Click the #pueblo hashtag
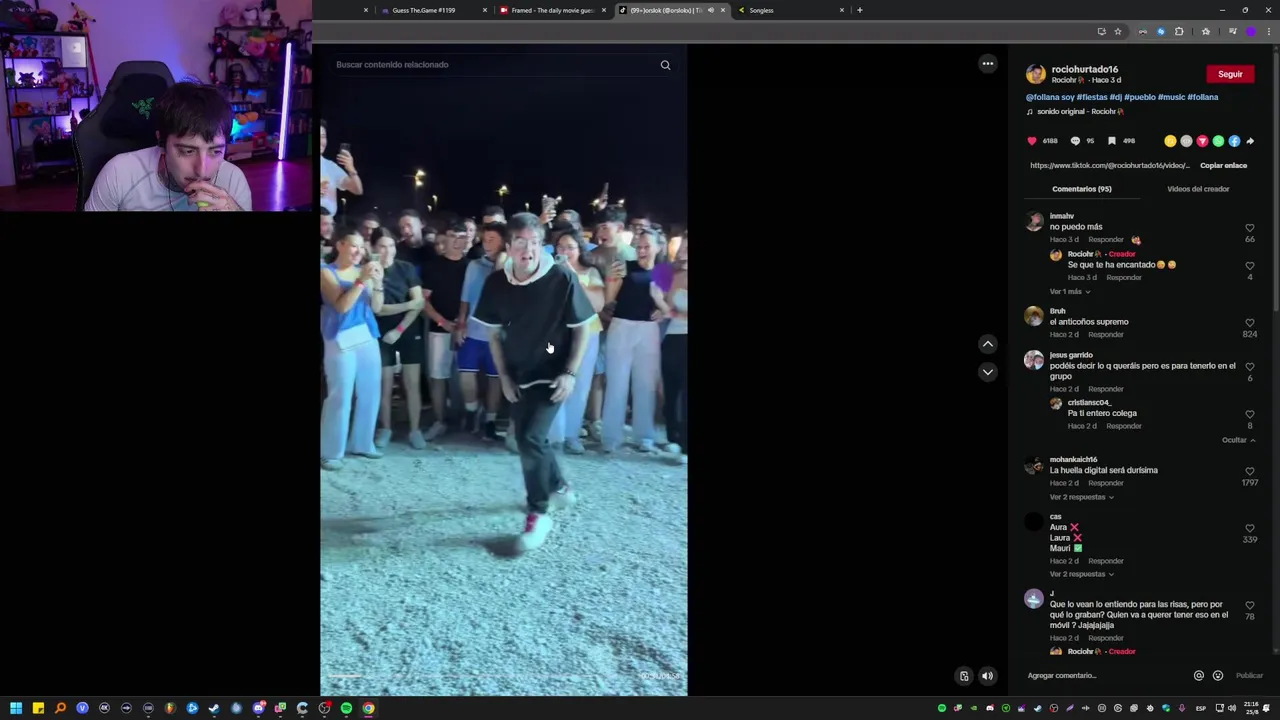This screenshot has width=1280, height=720. point(1139,97)
